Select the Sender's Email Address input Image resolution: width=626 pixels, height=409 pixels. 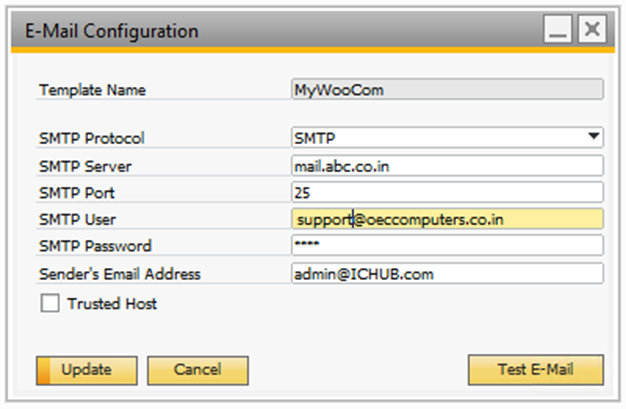tap(447, 273)
